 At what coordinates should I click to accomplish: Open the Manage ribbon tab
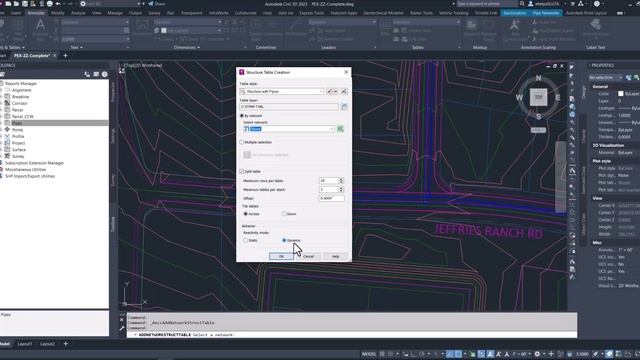pyautogui.click(x=115, y=13)
